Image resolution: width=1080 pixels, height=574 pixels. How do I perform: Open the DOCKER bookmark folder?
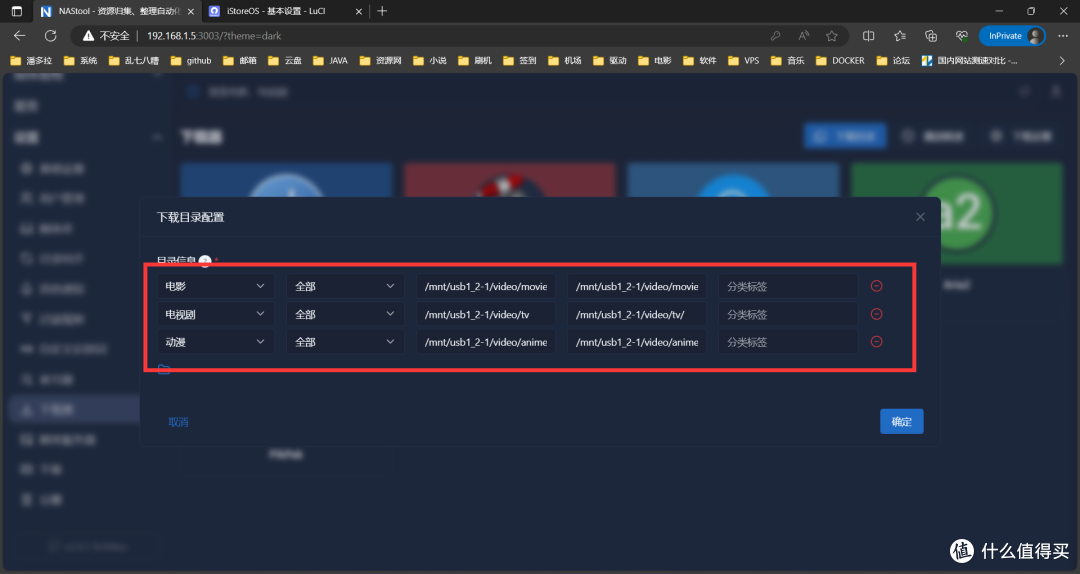(x=840, y=61)
